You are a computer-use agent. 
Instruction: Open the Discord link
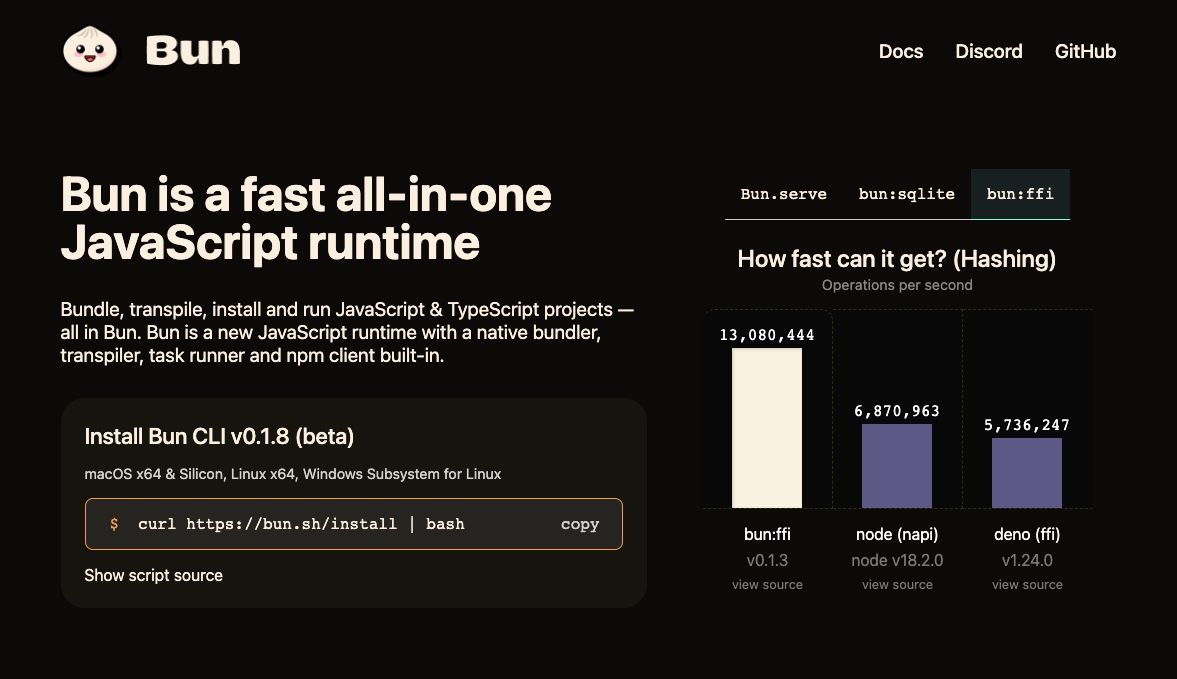click(989, 51)
